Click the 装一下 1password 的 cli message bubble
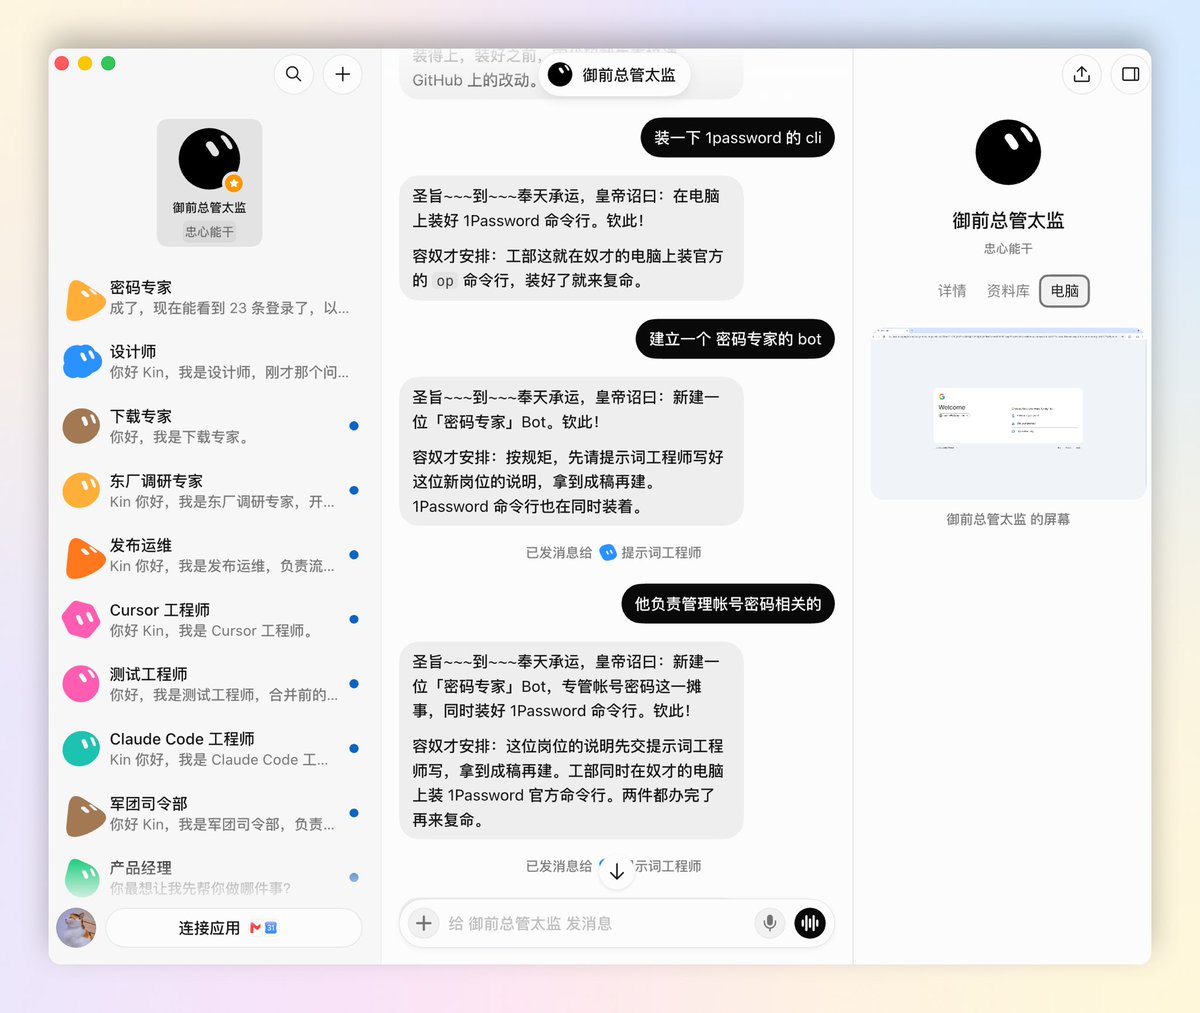This screenshot has width=1200, height=1013. click(737, 138)
